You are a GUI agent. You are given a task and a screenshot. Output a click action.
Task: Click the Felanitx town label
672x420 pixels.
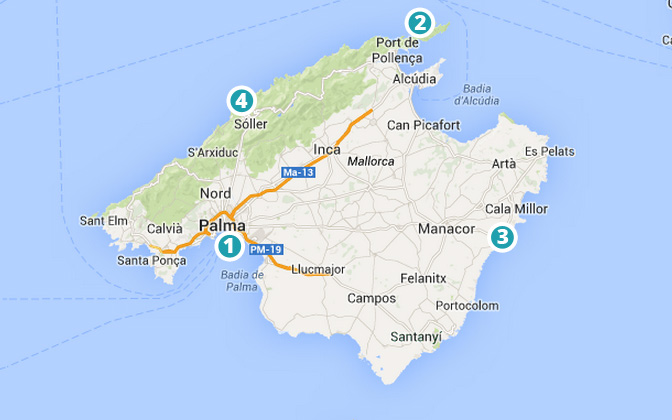tap(423, 279)
